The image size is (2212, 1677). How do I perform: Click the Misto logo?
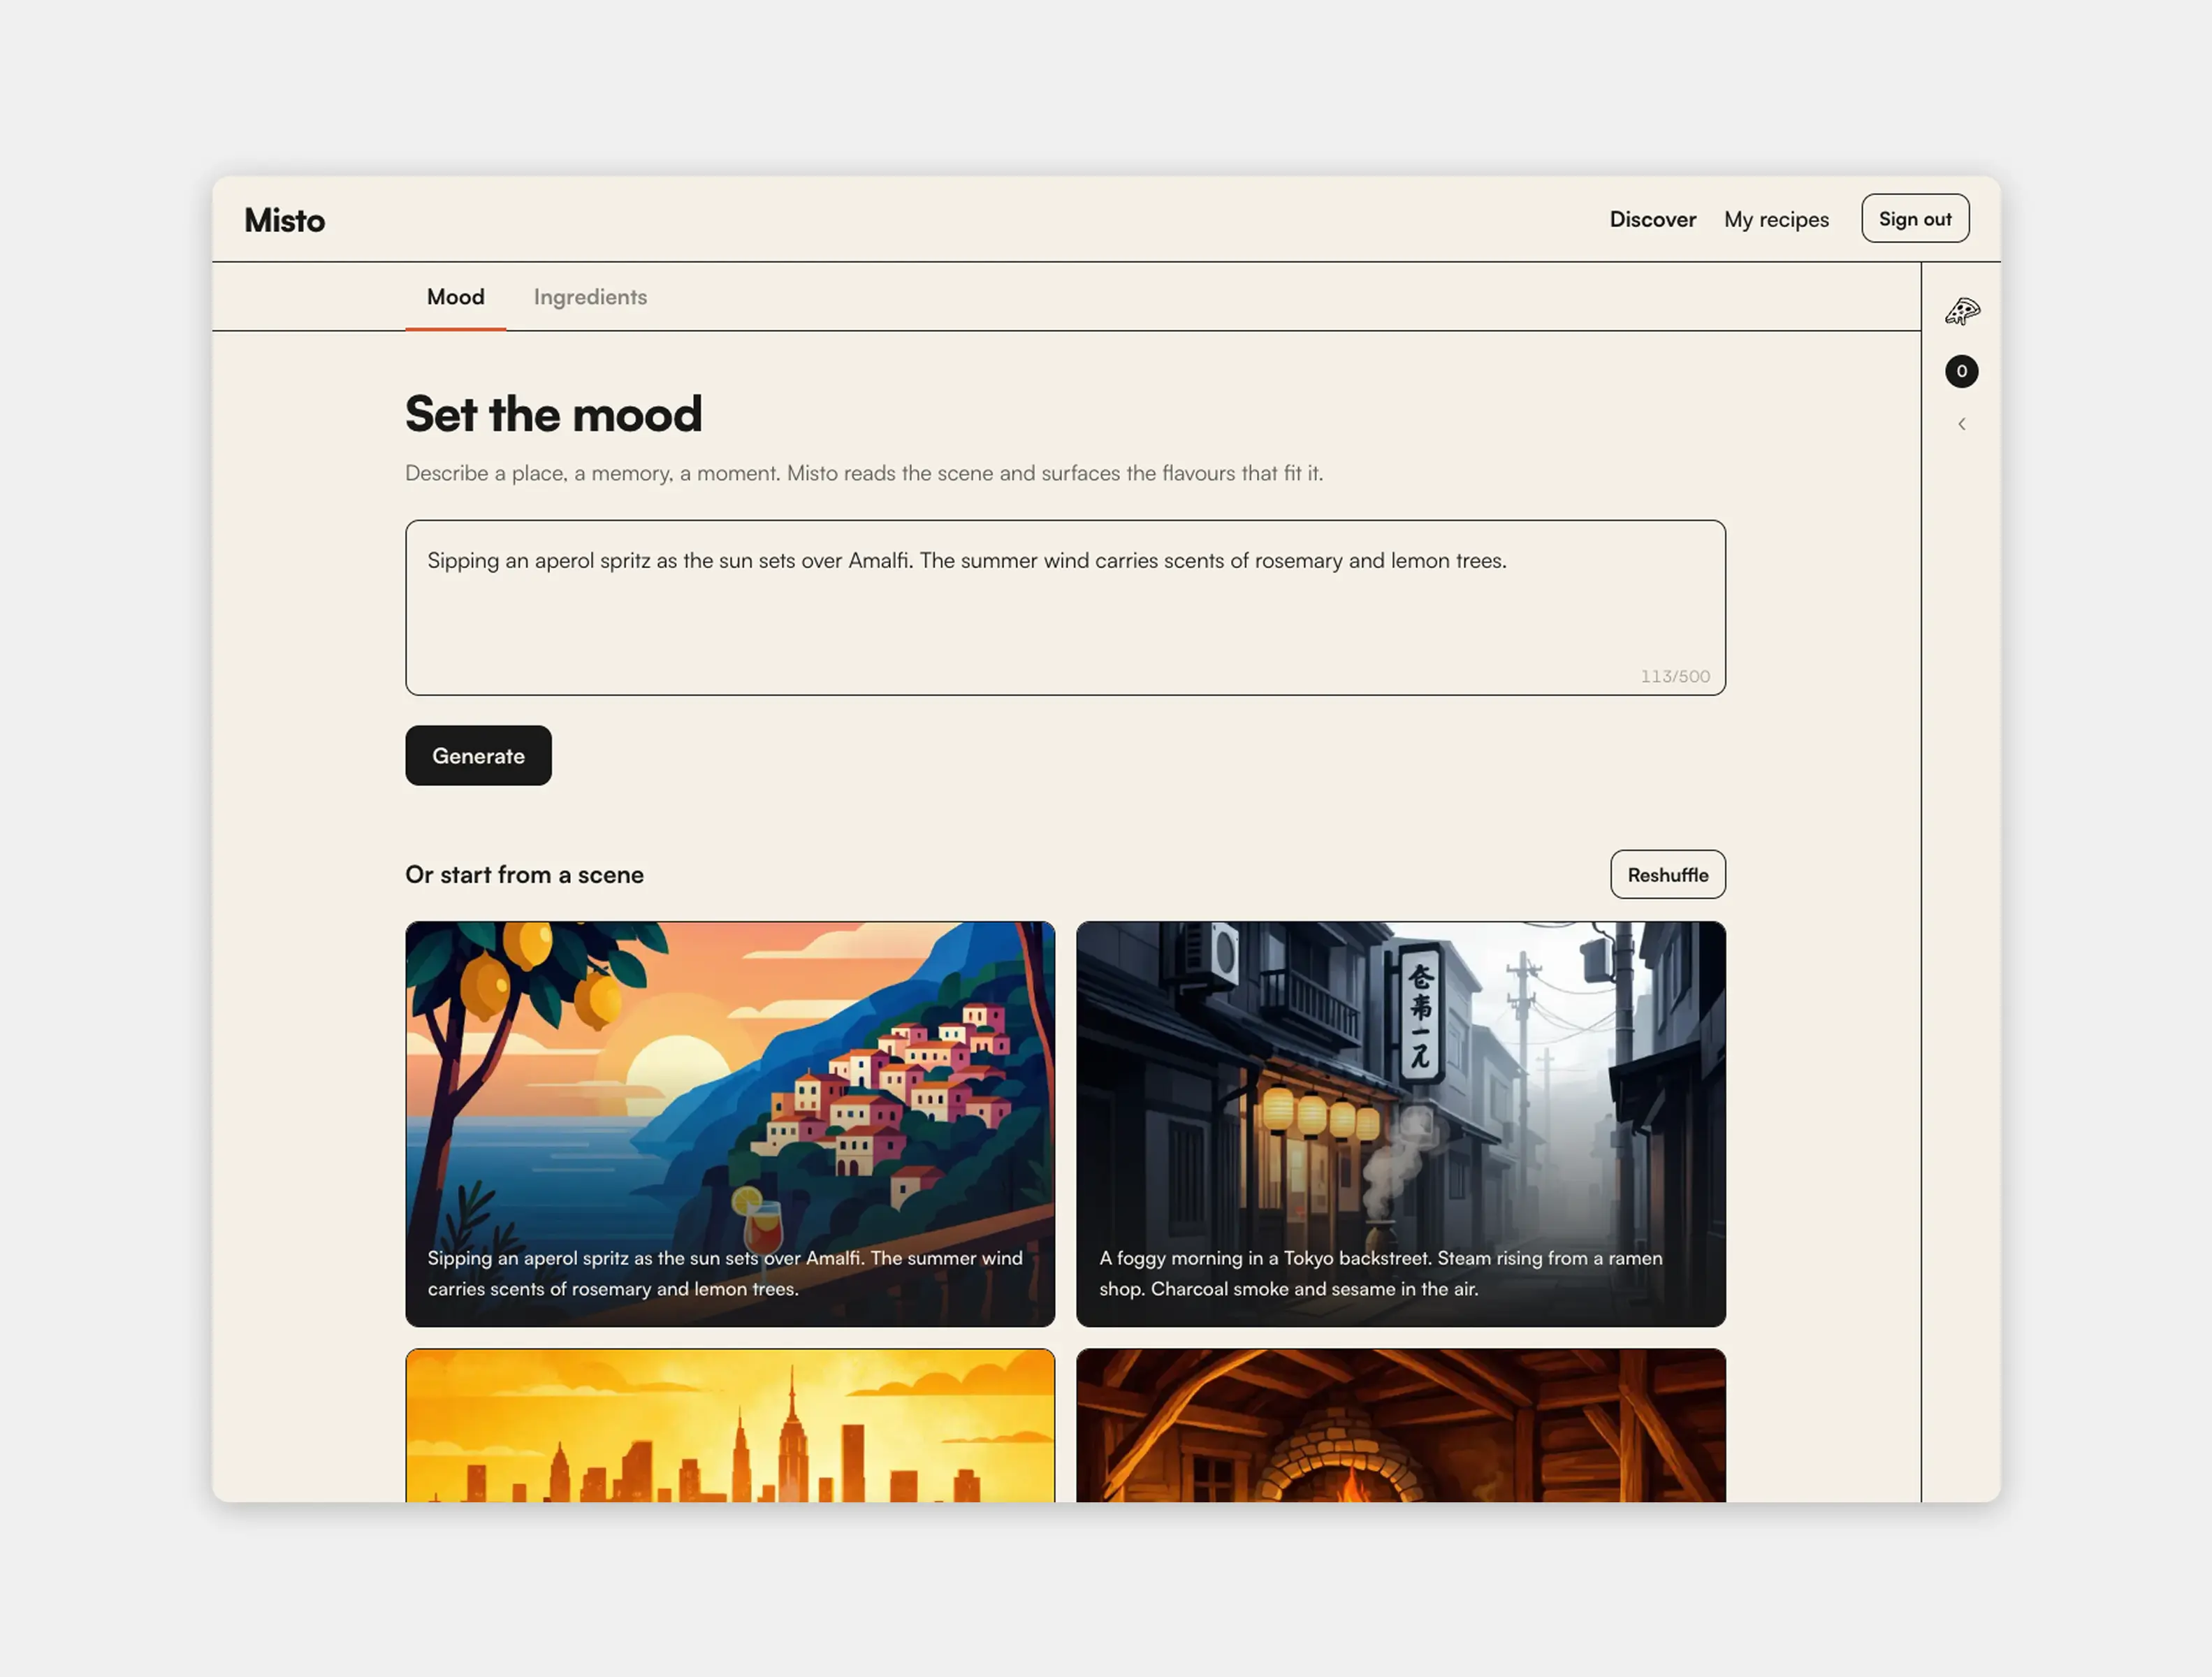pyautogui.click(x=284, y=220)
